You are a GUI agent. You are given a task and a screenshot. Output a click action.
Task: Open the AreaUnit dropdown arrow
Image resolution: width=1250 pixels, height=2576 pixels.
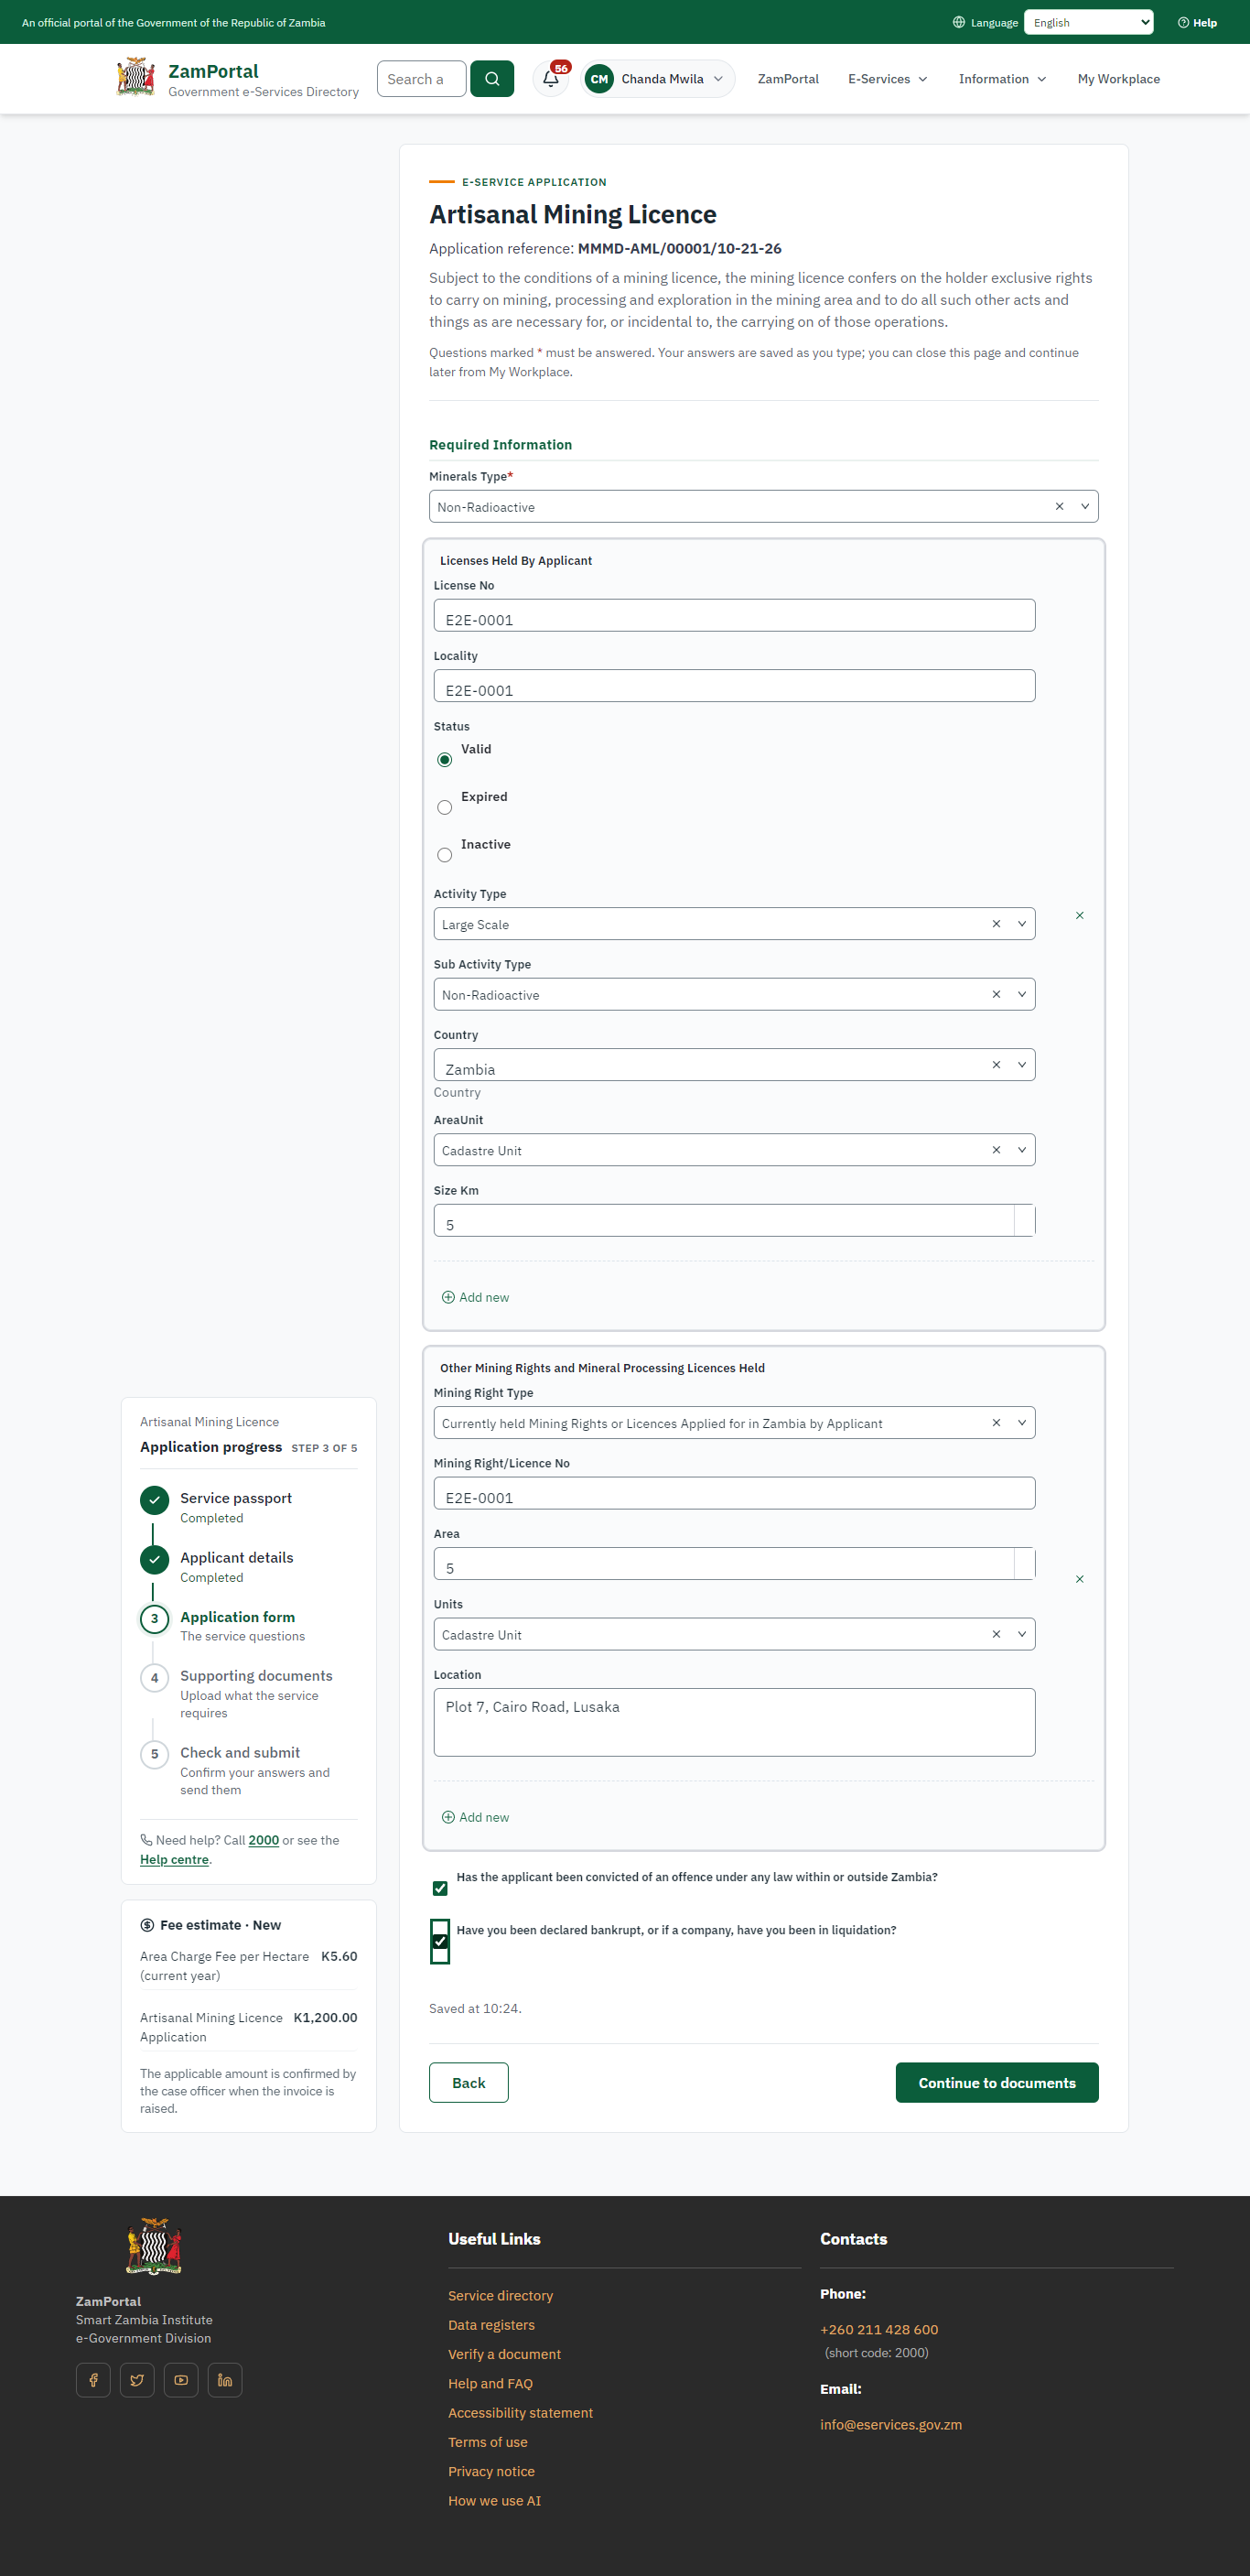[1022, 1150]
